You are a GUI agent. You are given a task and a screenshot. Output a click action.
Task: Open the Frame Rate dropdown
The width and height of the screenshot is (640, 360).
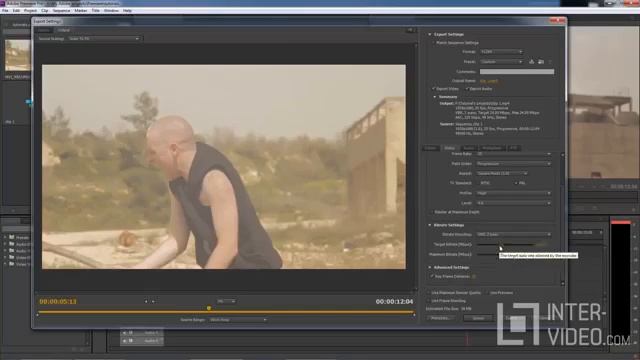pyautogui.click(x=513, y=154)
